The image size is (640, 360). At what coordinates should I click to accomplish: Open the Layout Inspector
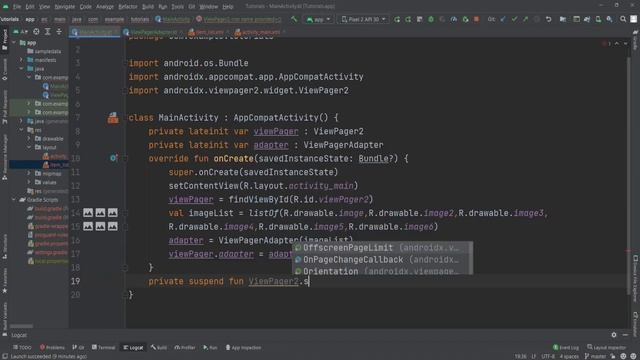coord(607,347)
